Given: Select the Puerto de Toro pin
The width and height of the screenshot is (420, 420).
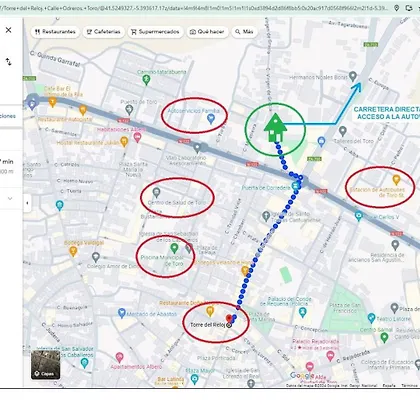Looking at the screenshot, I should pos(129,109).
